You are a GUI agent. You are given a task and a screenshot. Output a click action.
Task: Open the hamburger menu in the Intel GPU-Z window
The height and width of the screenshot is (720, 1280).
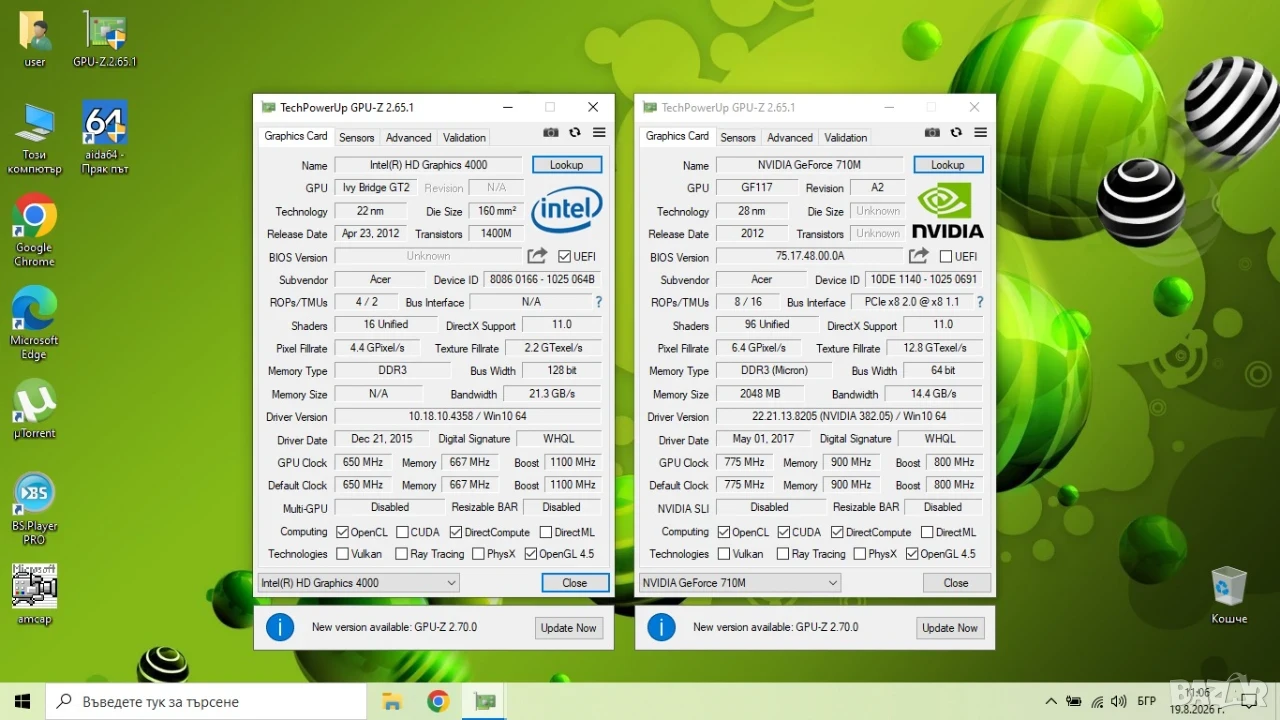point(599,133)
